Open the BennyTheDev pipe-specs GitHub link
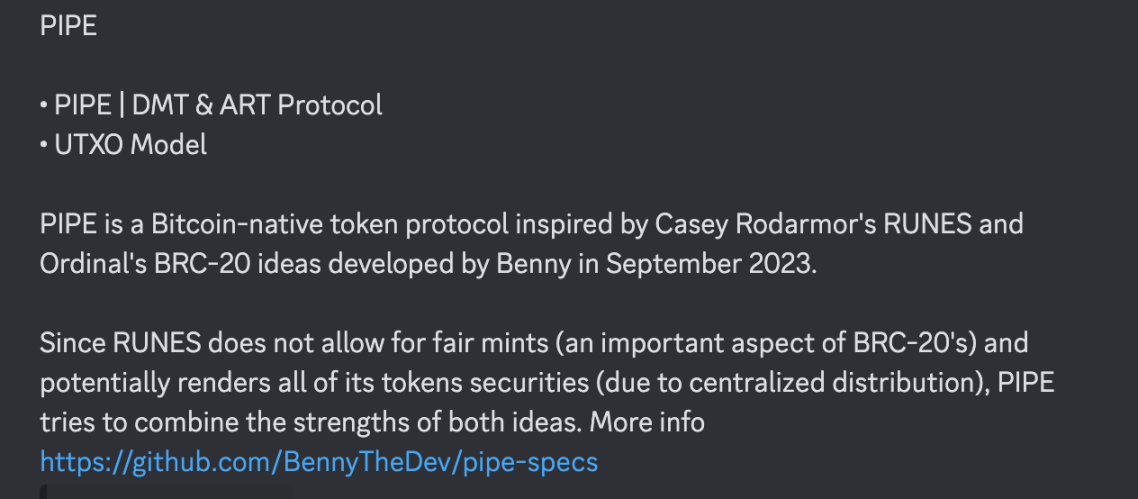1138x499 pixels. coord(318,462)
